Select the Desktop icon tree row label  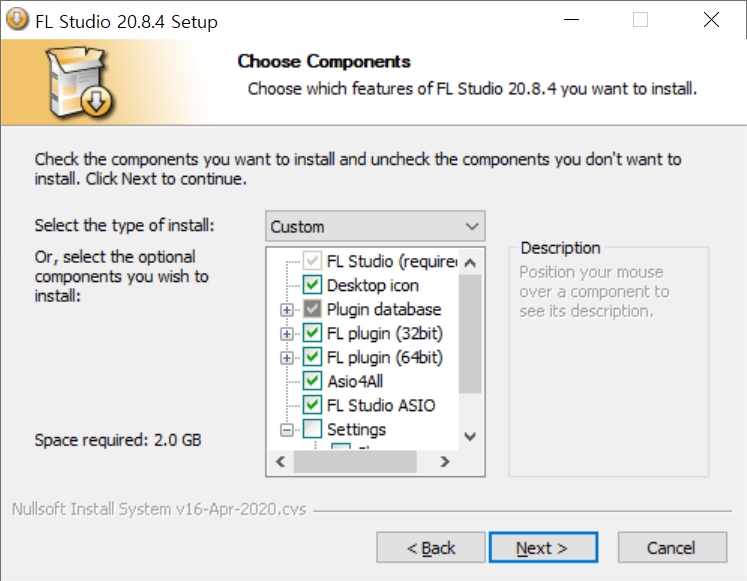pos(373,285)
